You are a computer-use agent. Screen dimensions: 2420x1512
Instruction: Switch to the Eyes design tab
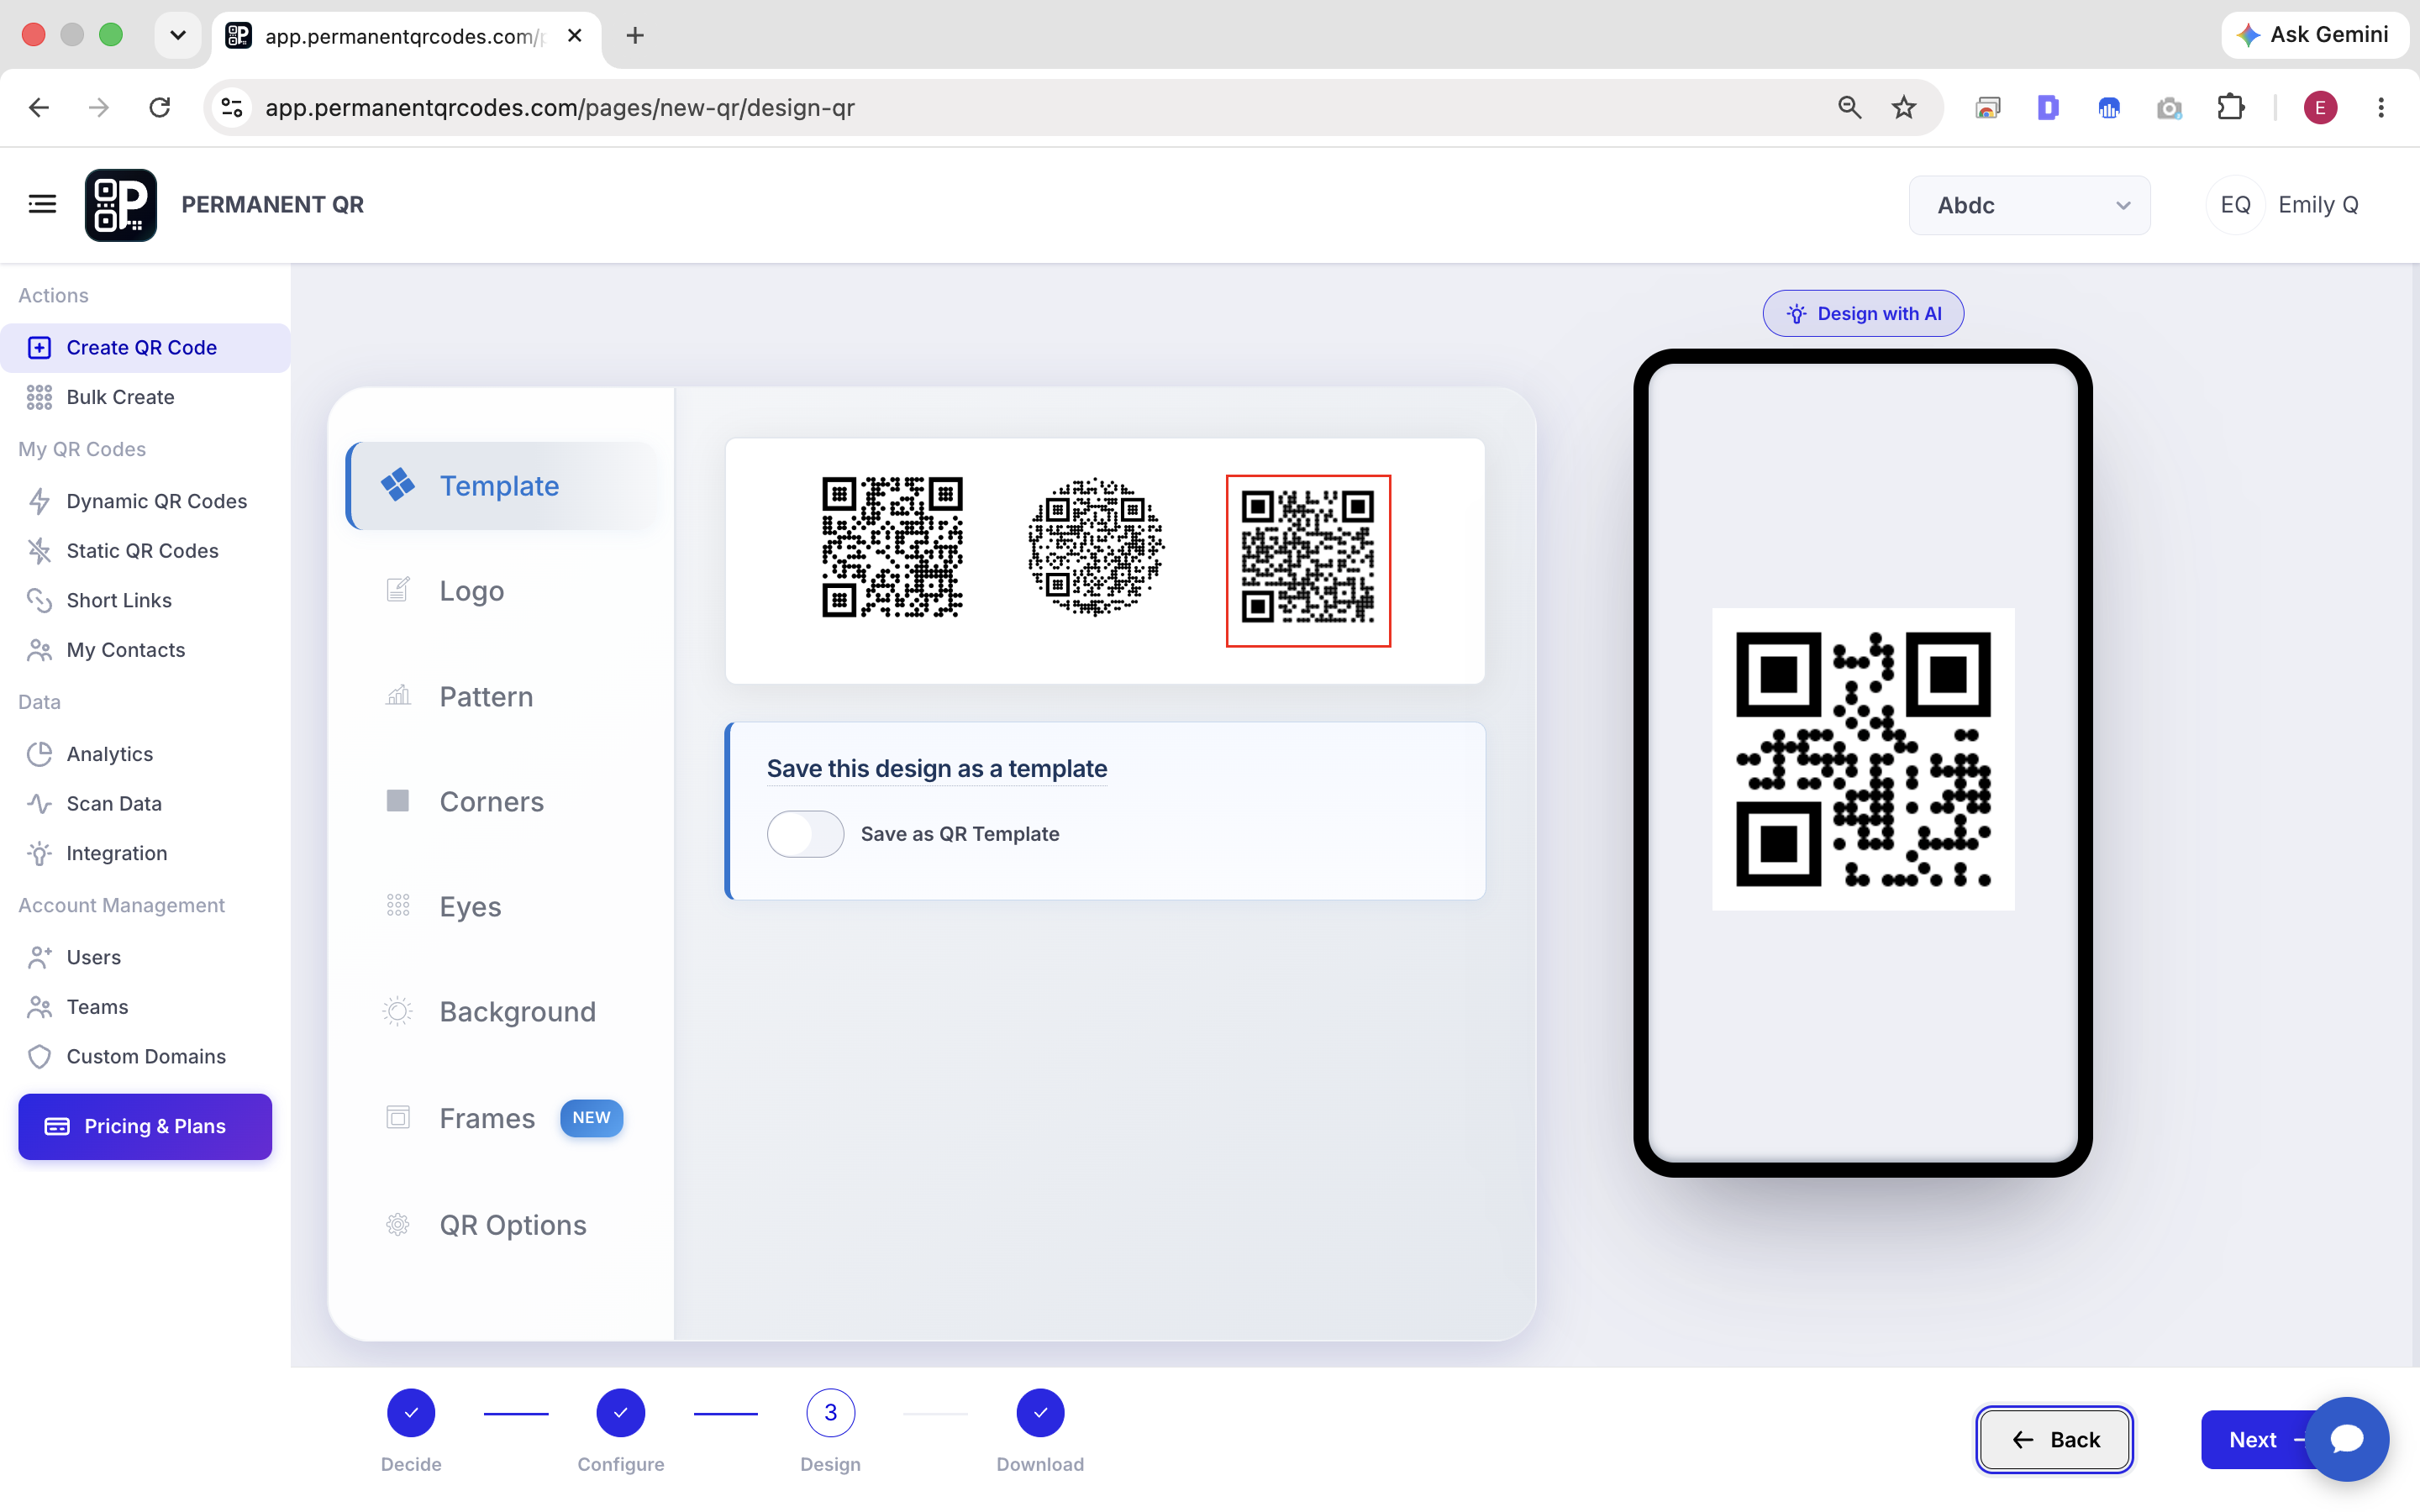[503, 906]
